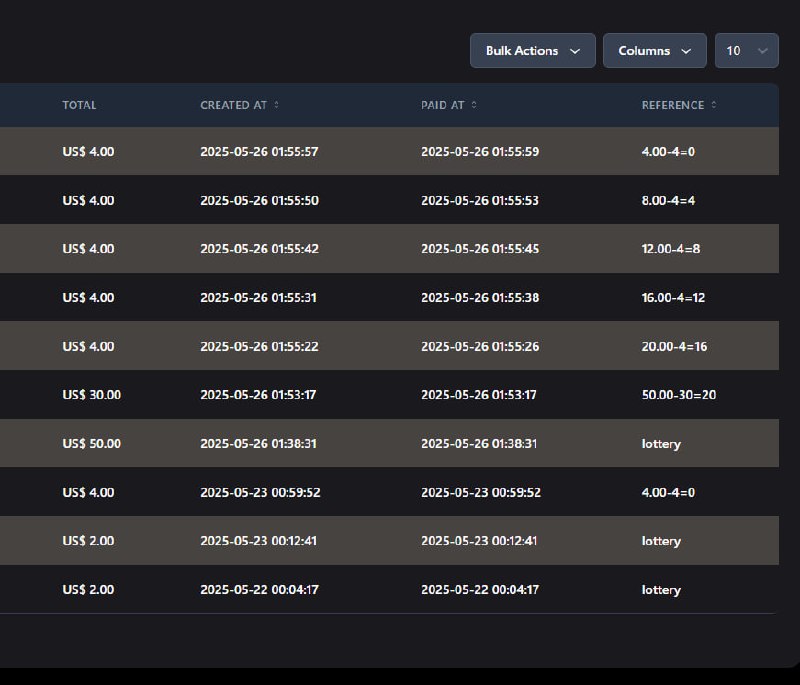The height and width of the screenshot is (685, 800).
Task: Click the sort arrows beside Created At
Action: click(x=277, y=105)
